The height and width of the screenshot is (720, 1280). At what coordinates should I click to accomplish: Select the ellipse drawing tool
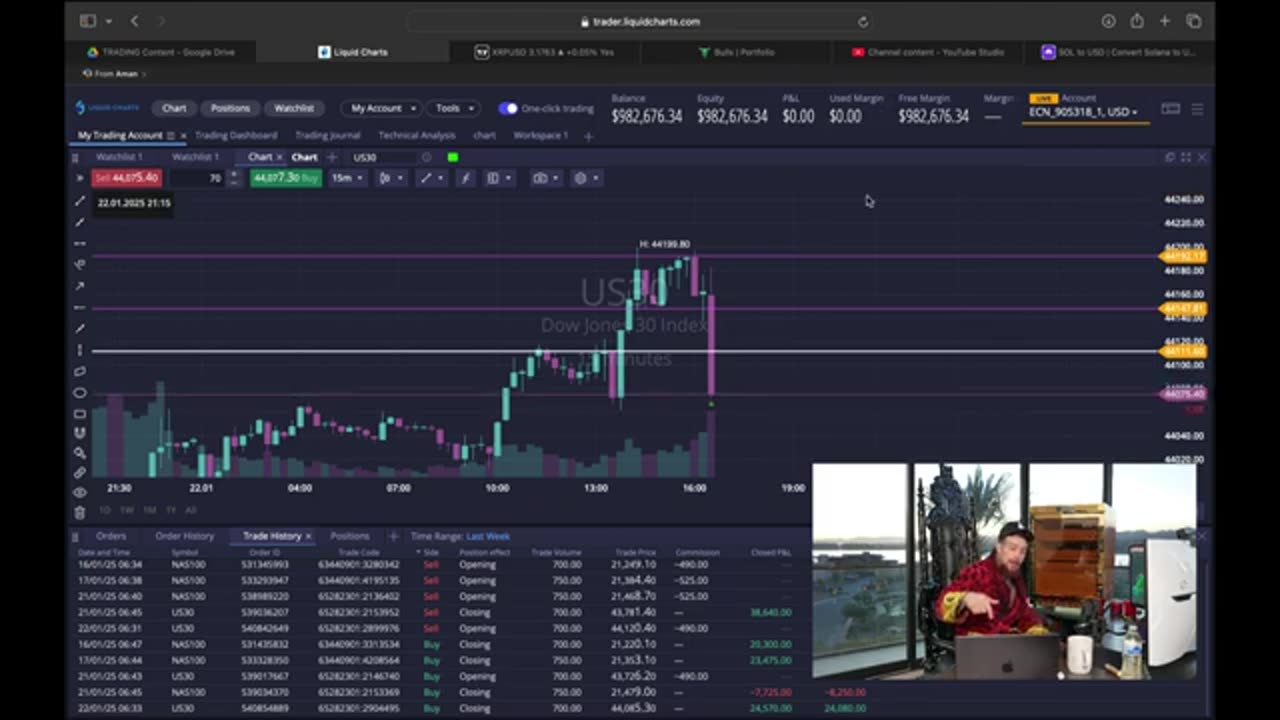[80, 392]
